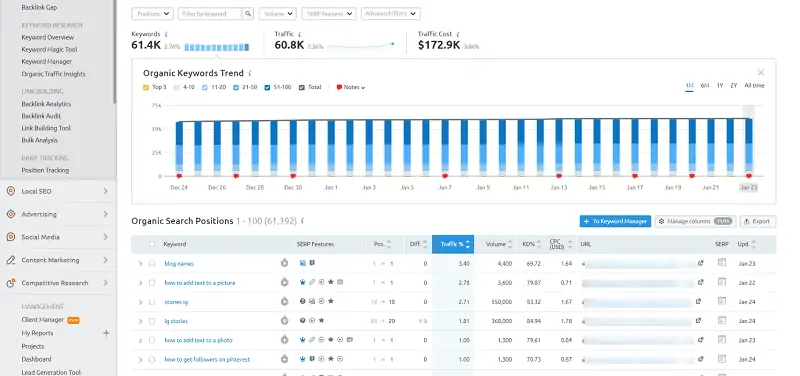Click the info icon beside Organic Keywords Trend
Image resolution: width=800 pixels, height=376 pixels.
point(250,73)
